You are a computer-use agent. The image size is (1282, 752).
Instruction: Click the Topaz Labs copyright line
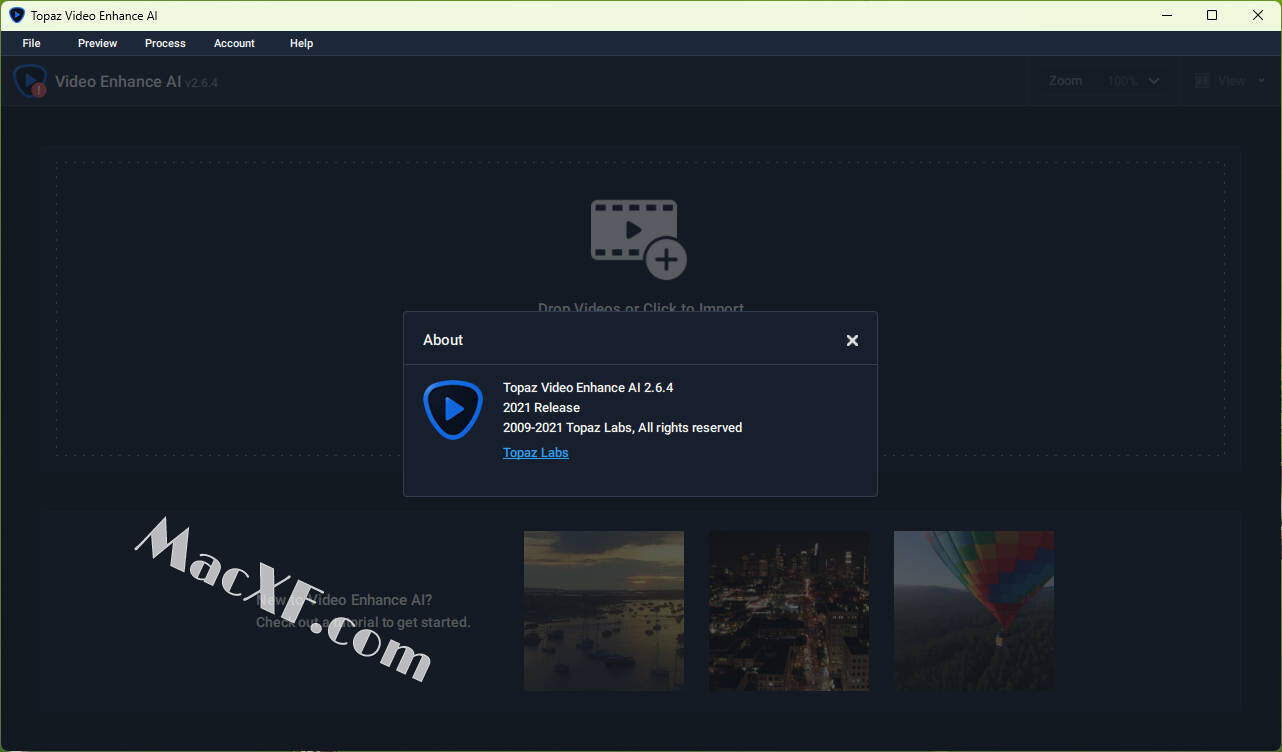pyautogui.click(x=622, y=427)
